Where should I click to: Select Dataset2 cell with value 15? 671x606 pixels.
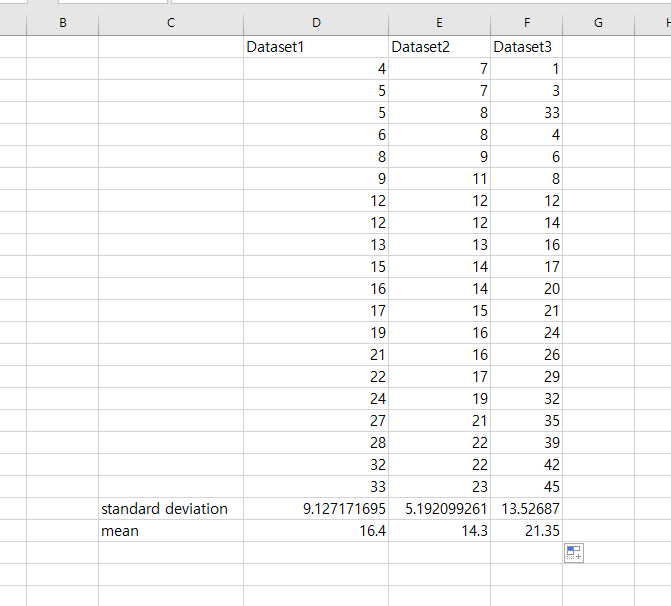coord(439,311)
